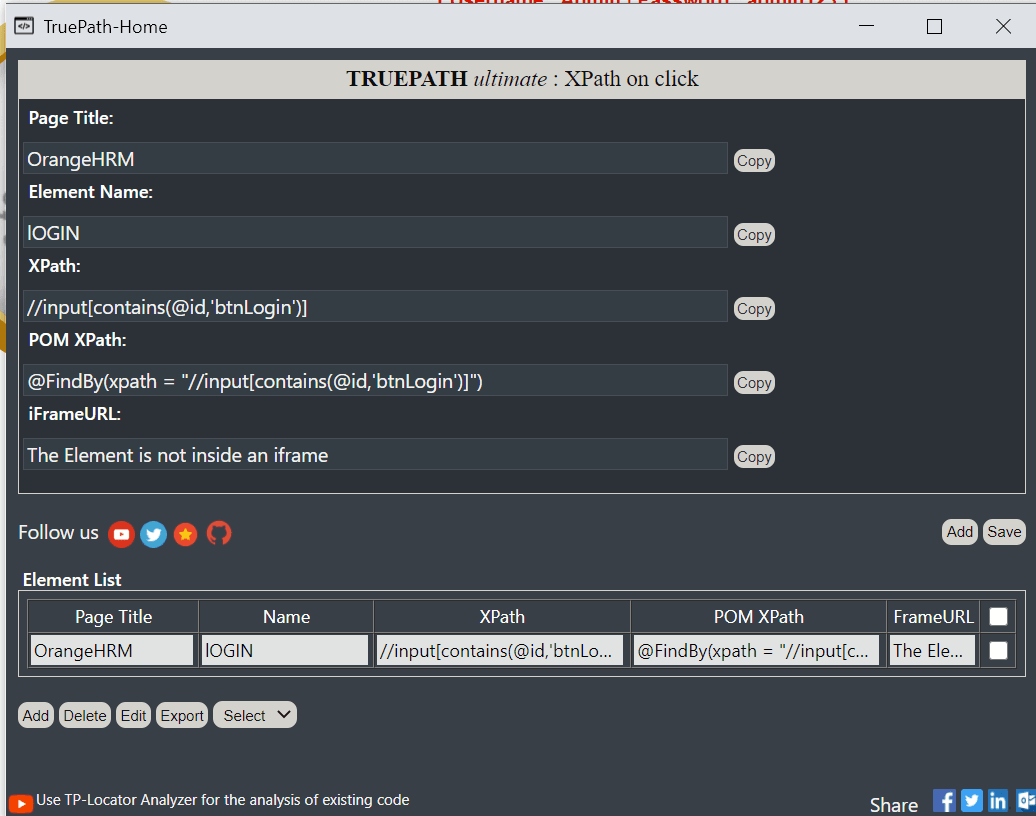1036x816 pixels.
Task: Maximize the TruePath-Home window
Action: [x=934, y=26]
